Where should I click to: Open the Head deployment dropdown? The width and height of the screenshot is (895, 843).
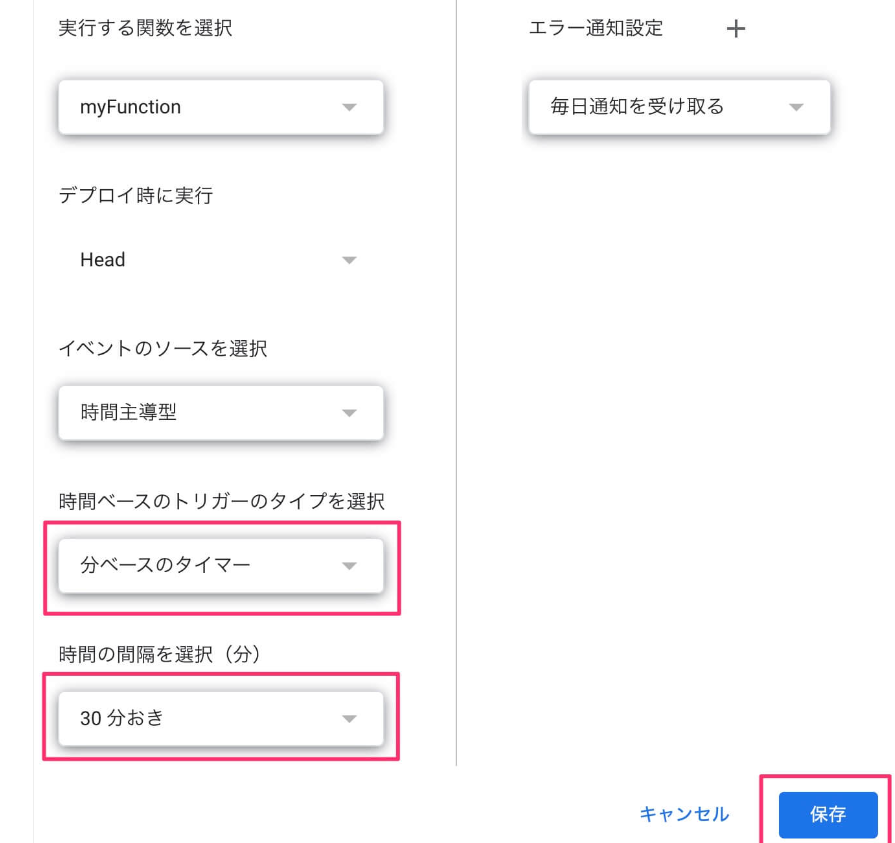[x=221, y=260]
